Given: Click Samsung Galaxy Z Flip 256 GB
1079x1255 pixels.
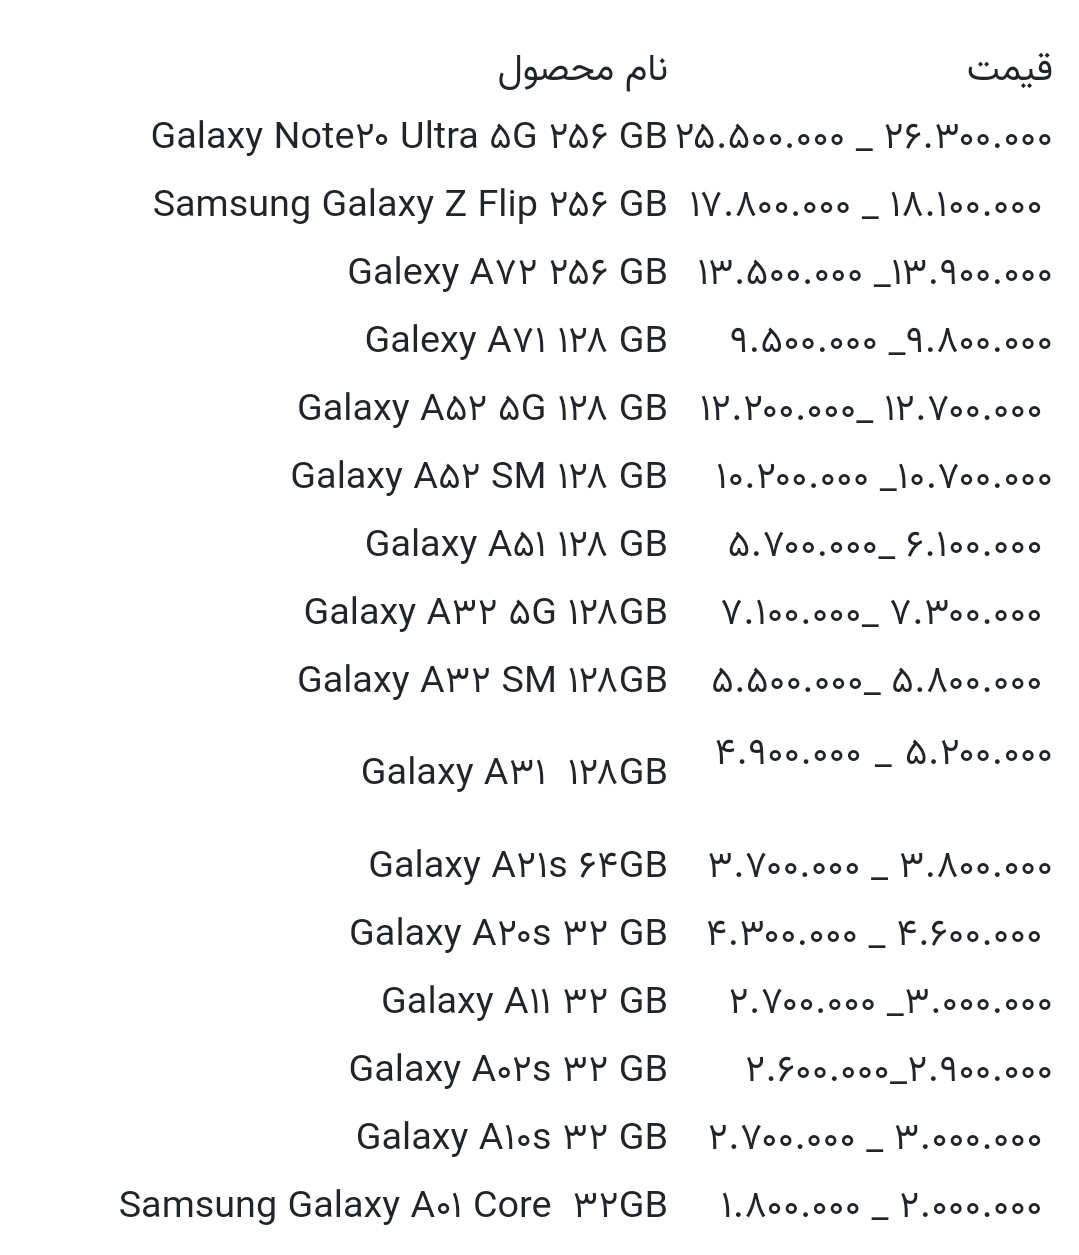Looking at the screenshot, I should click(x=409, y=205).
